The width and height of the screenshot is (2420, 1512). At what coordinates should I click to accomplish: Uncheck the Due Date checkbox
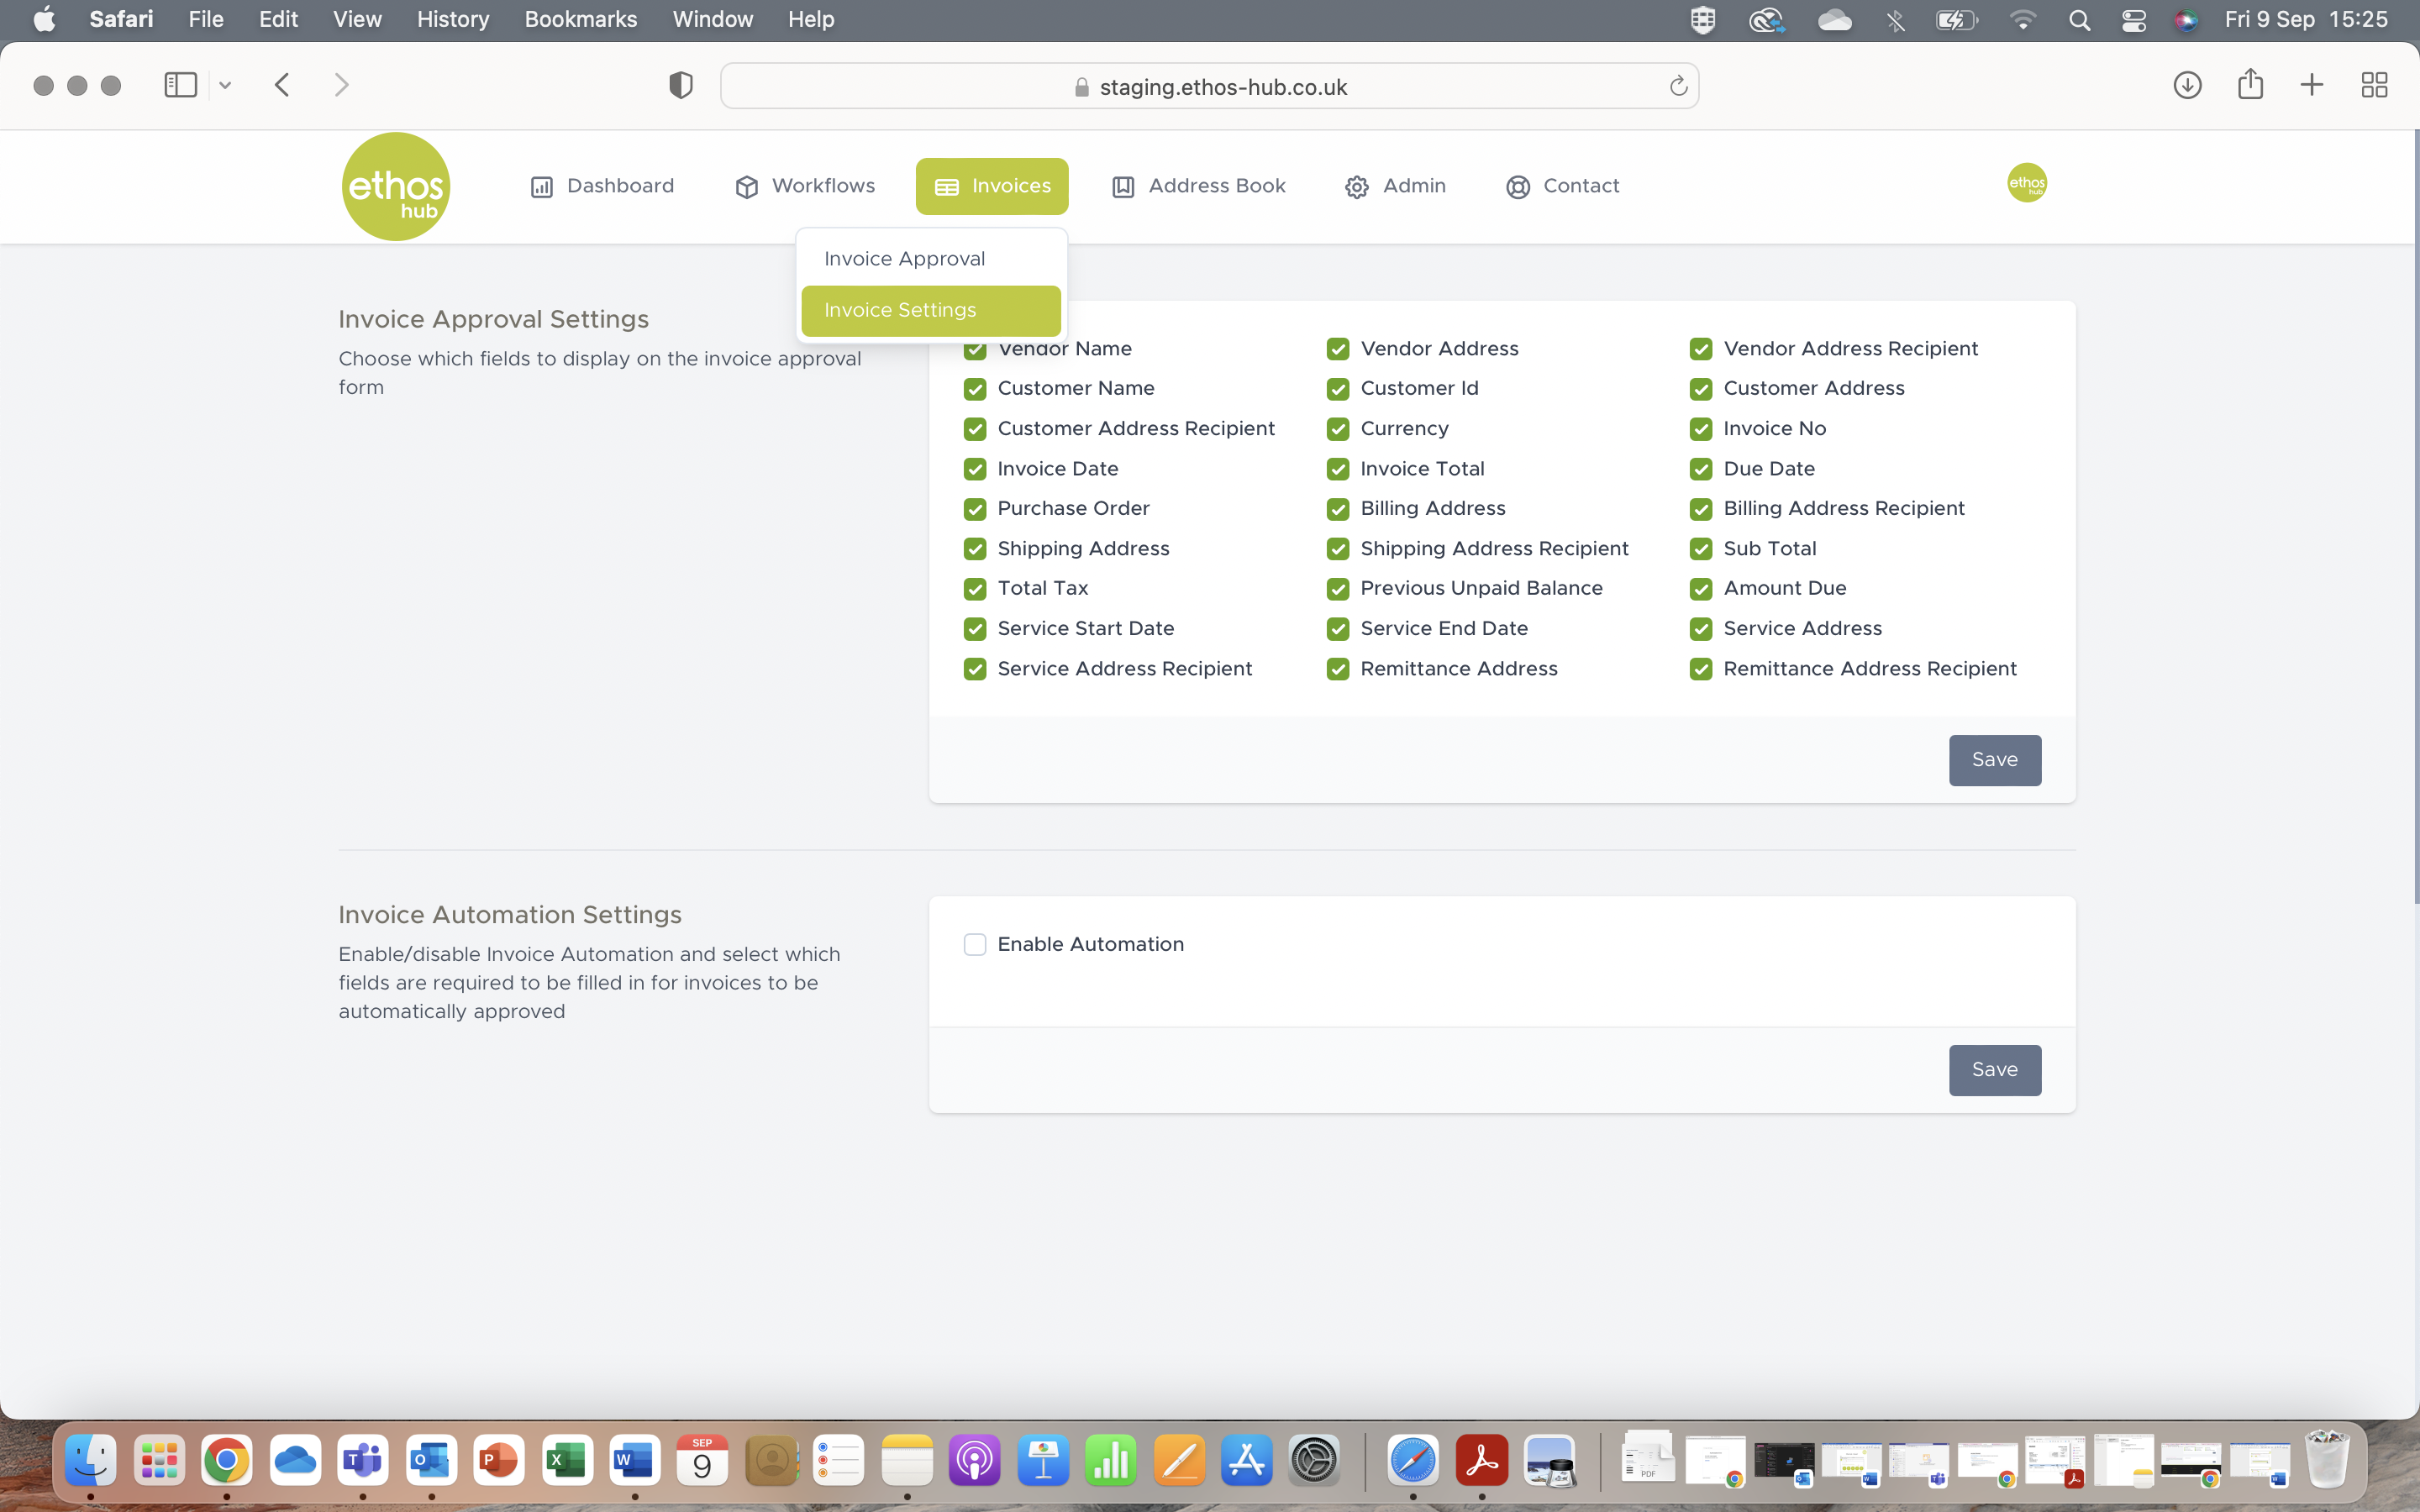click(1701, 469)
